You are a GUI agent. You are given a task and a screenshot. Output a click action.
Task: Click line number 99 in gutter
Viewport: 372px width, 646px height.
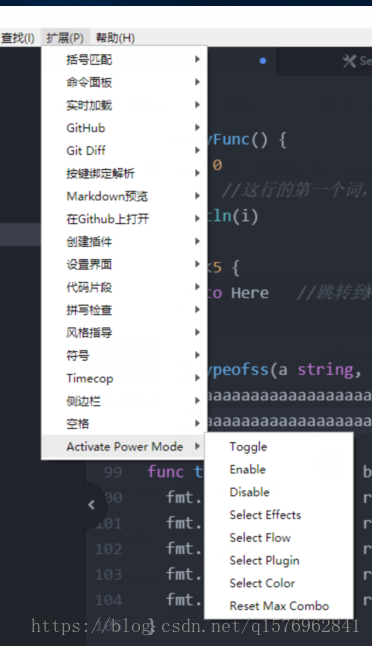[x=113, y=472]
